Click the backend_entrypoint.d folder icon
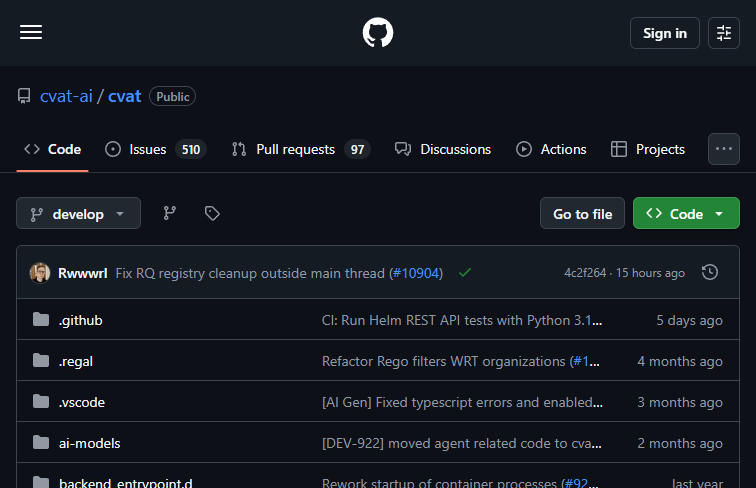Screen dimensions: 756x488 [41, 482]
